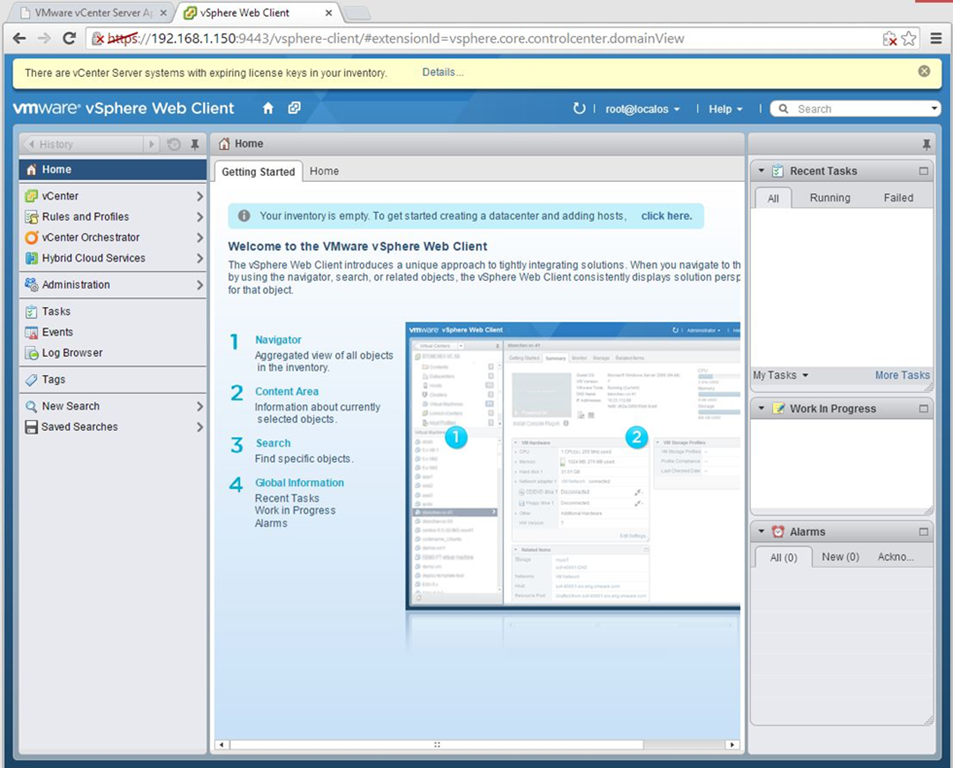The width and height of the screenshot is (953, 768).
Task: Click the vSphere Web Client screenshot thumbnail
Action: [573, 465]
